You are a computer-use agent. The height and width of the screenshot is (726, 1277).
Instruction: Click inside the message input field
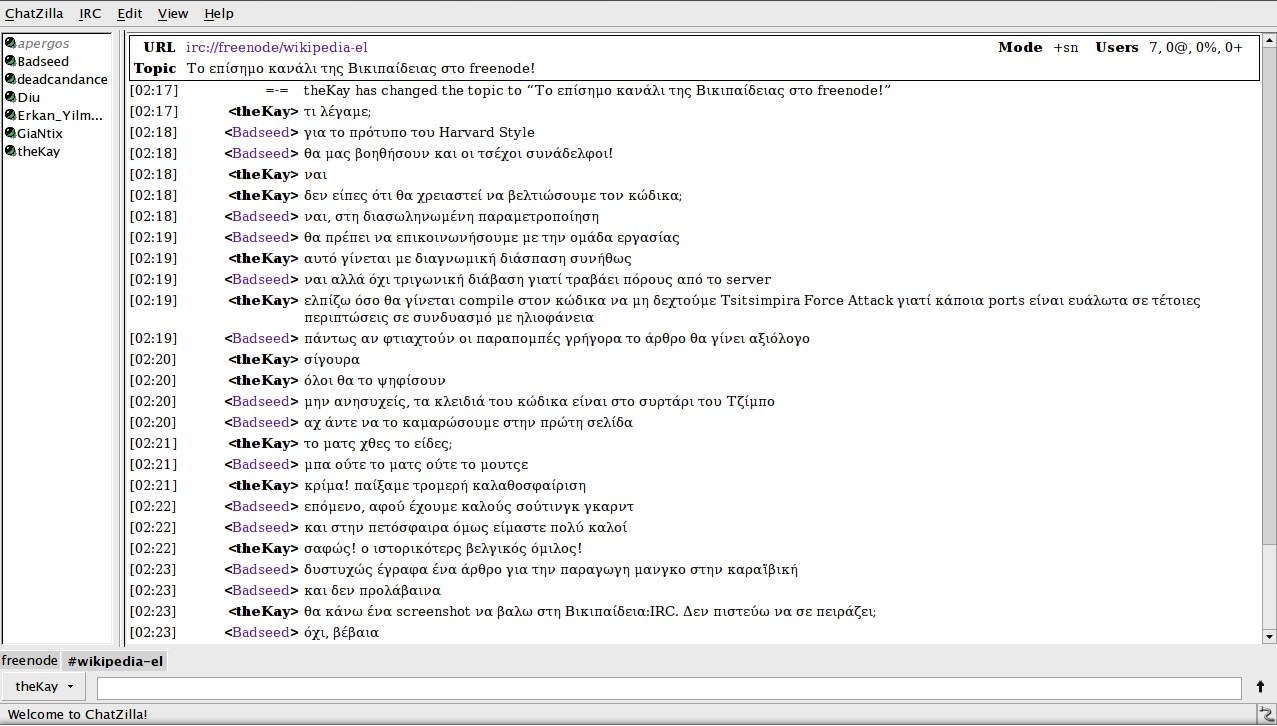tap(660, 687)
